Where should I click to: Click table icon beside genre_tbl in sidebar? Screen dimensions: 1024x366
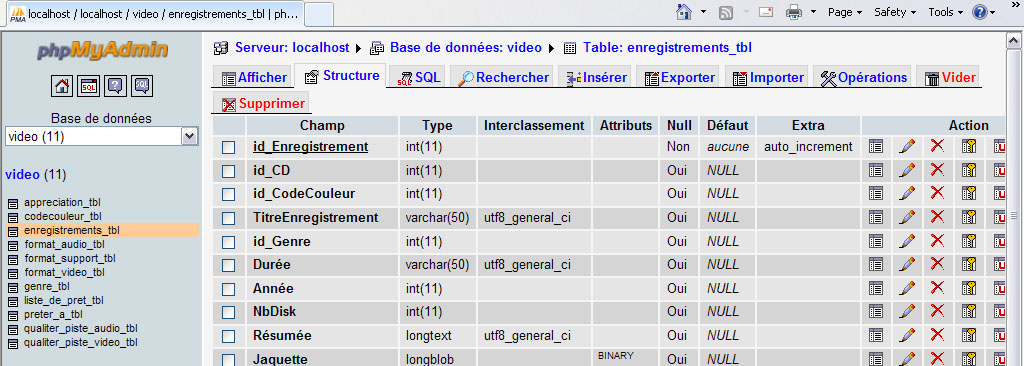point(12,287)
